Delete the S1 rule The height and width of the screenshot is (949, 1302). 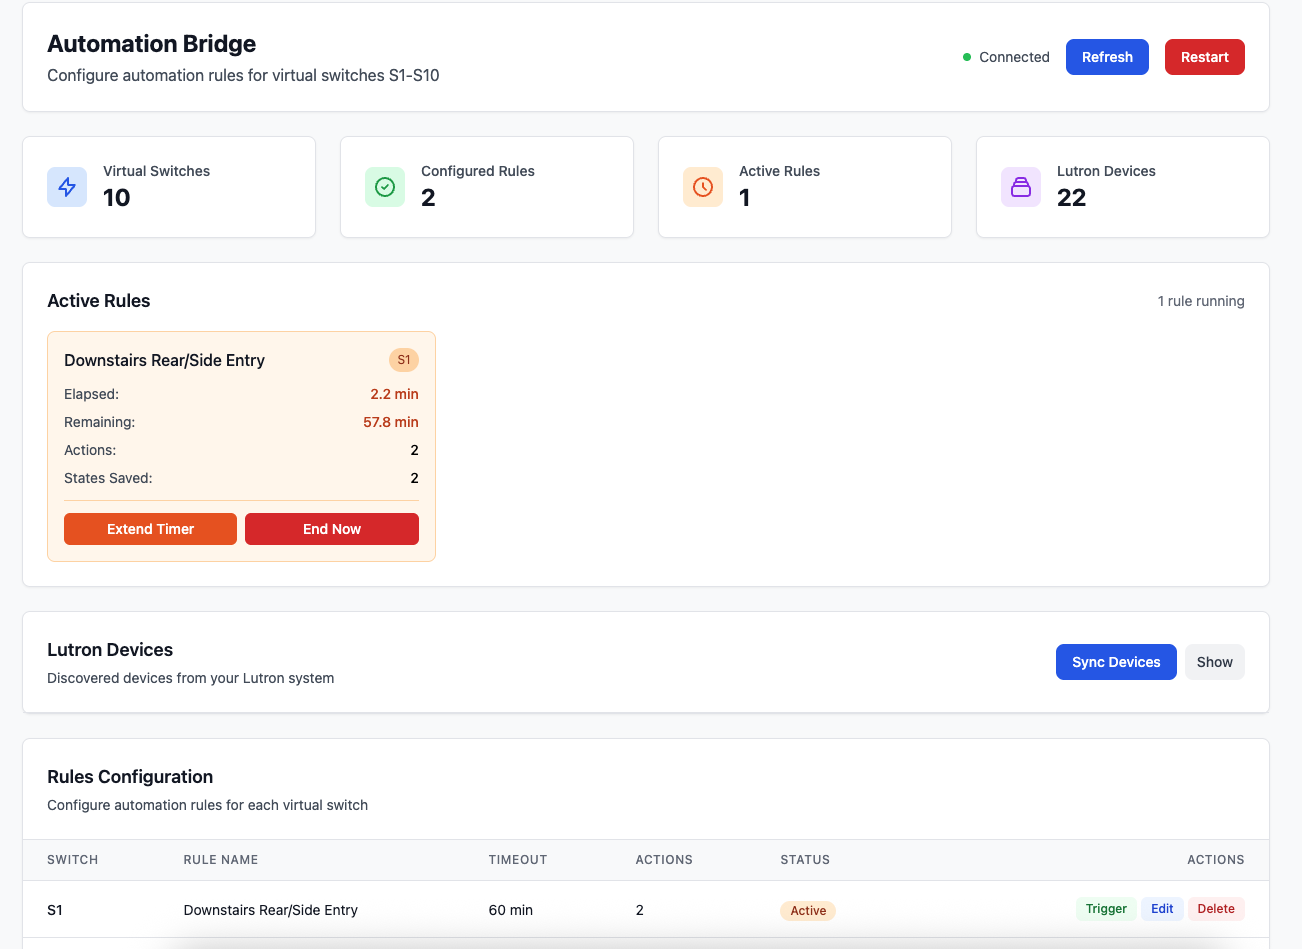pos(1216,909)
